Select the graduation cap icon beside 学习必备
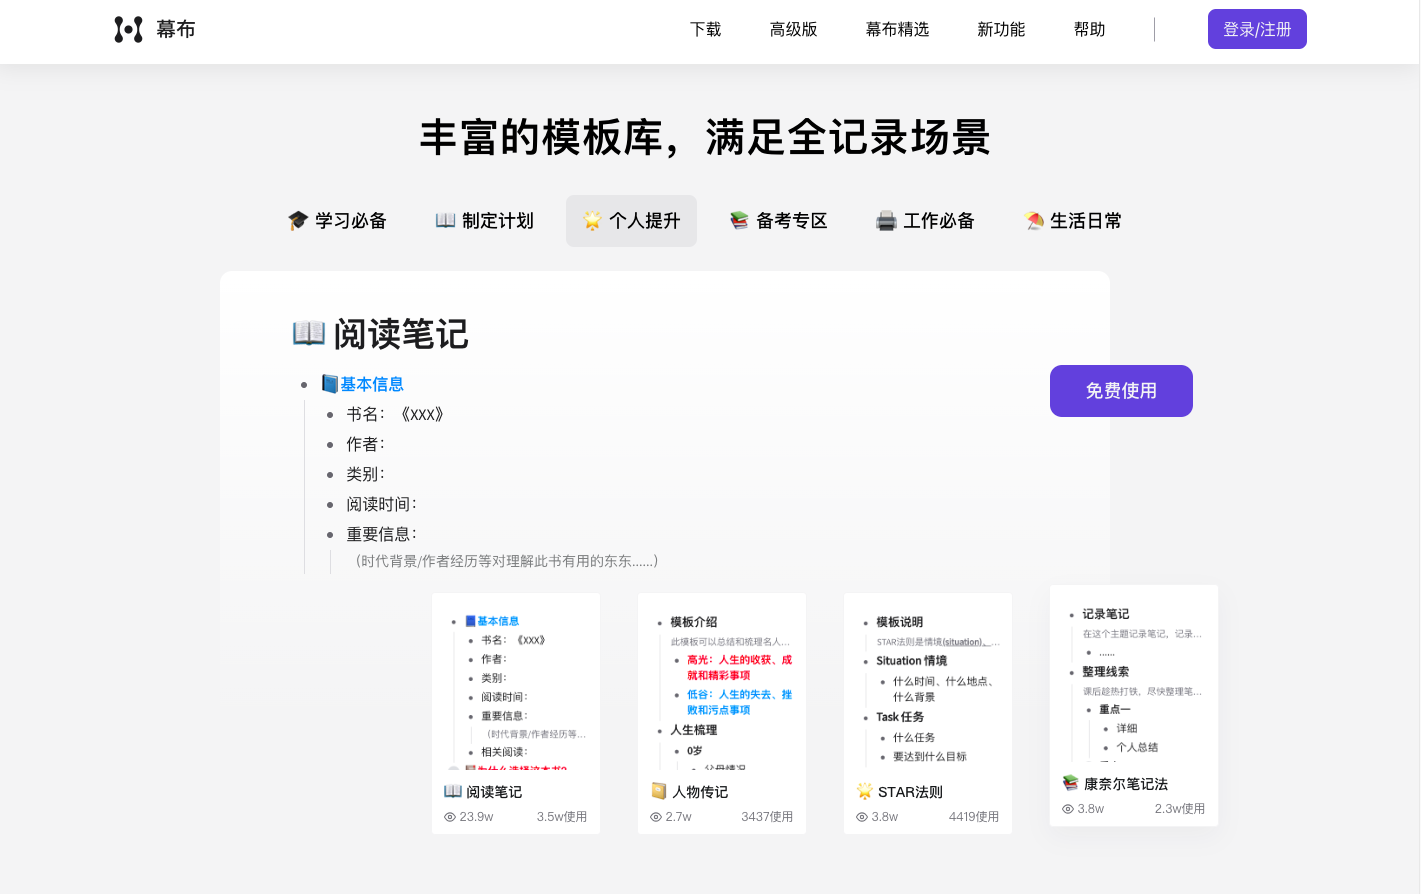This screenshot has height=894, width=1421. [x=296, y=220]
